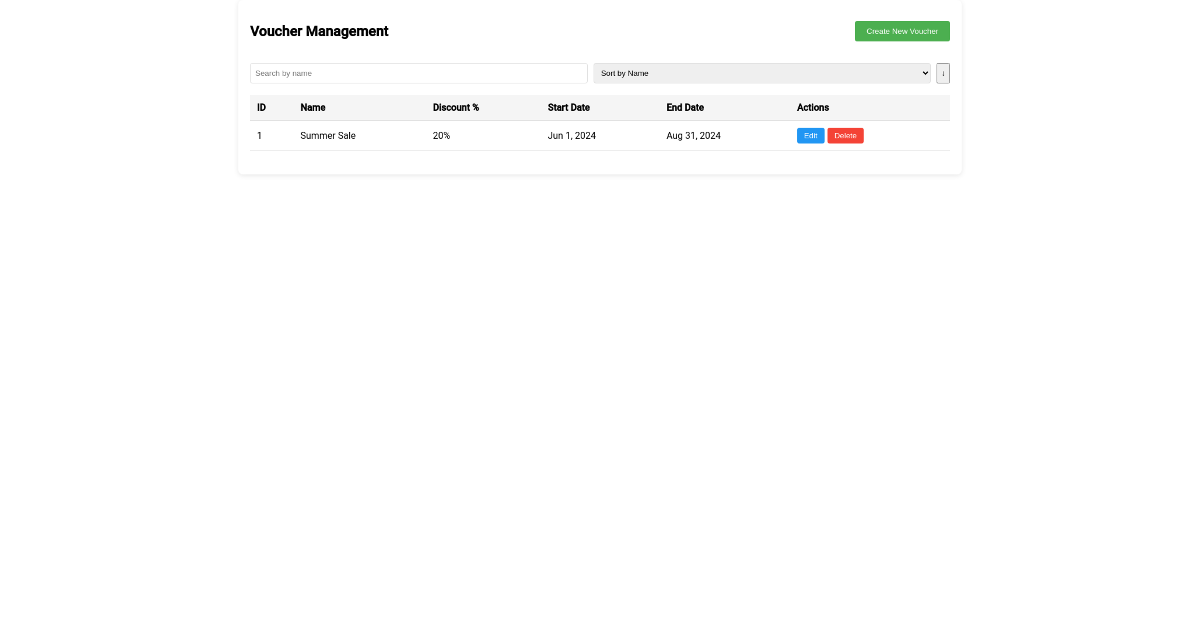Click the End Date column header

(685, 107)
